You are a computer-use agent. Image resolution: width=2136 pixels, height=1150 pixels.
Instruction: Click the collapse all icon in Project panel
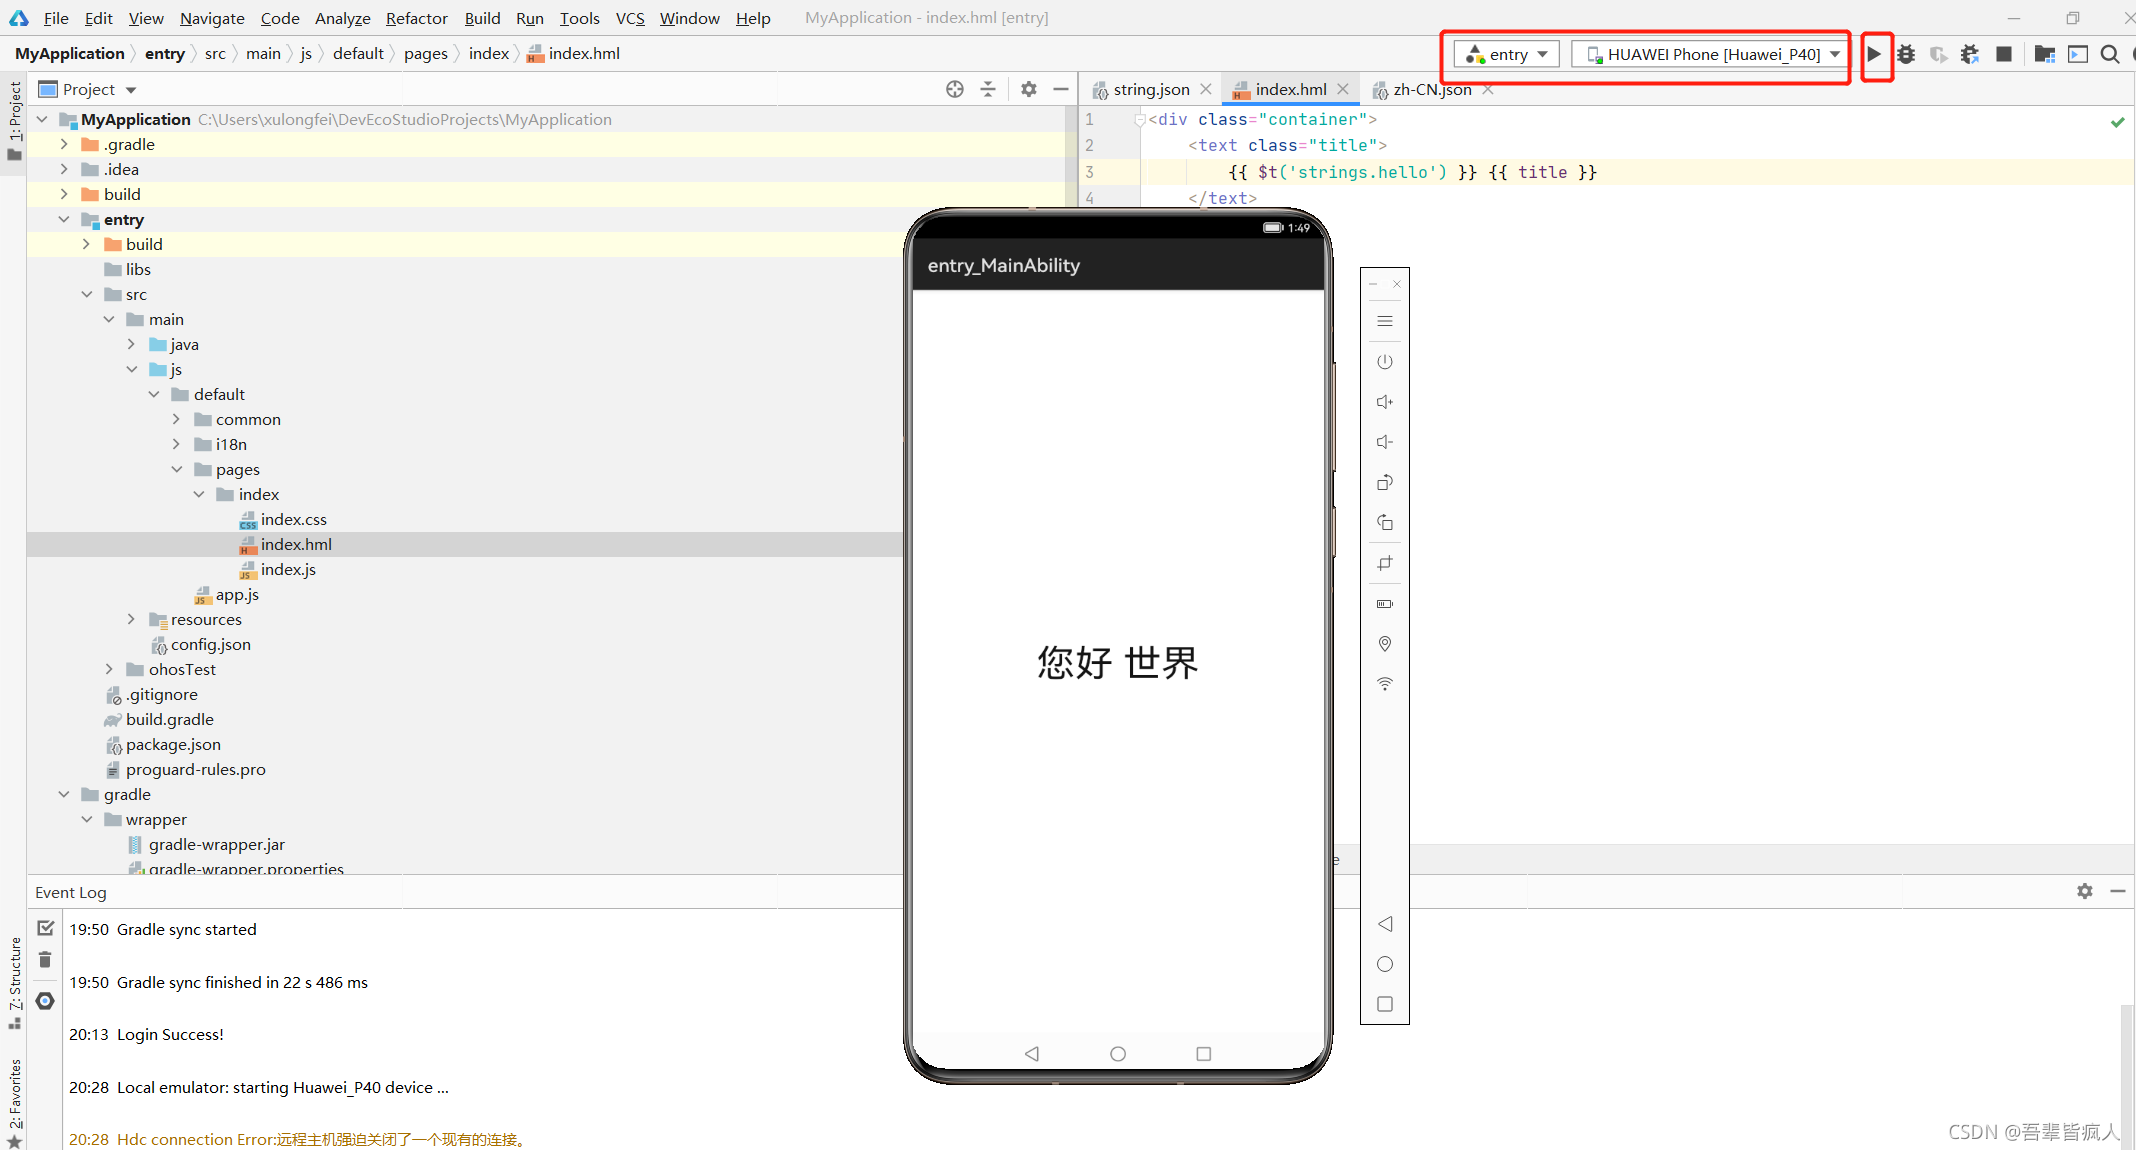pos(988,89)
